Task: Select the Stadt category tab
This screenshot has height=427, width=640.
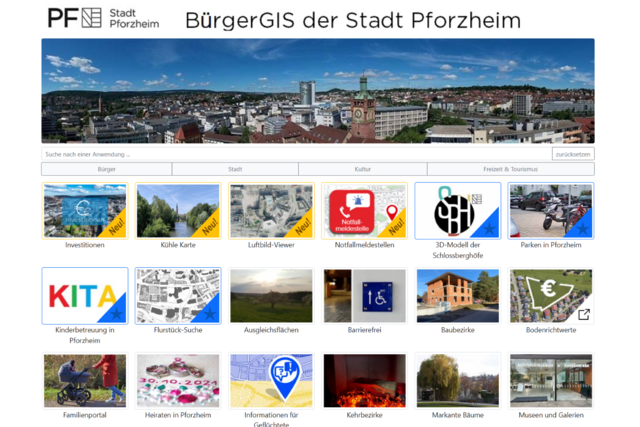Action: [x=235, y=169]
